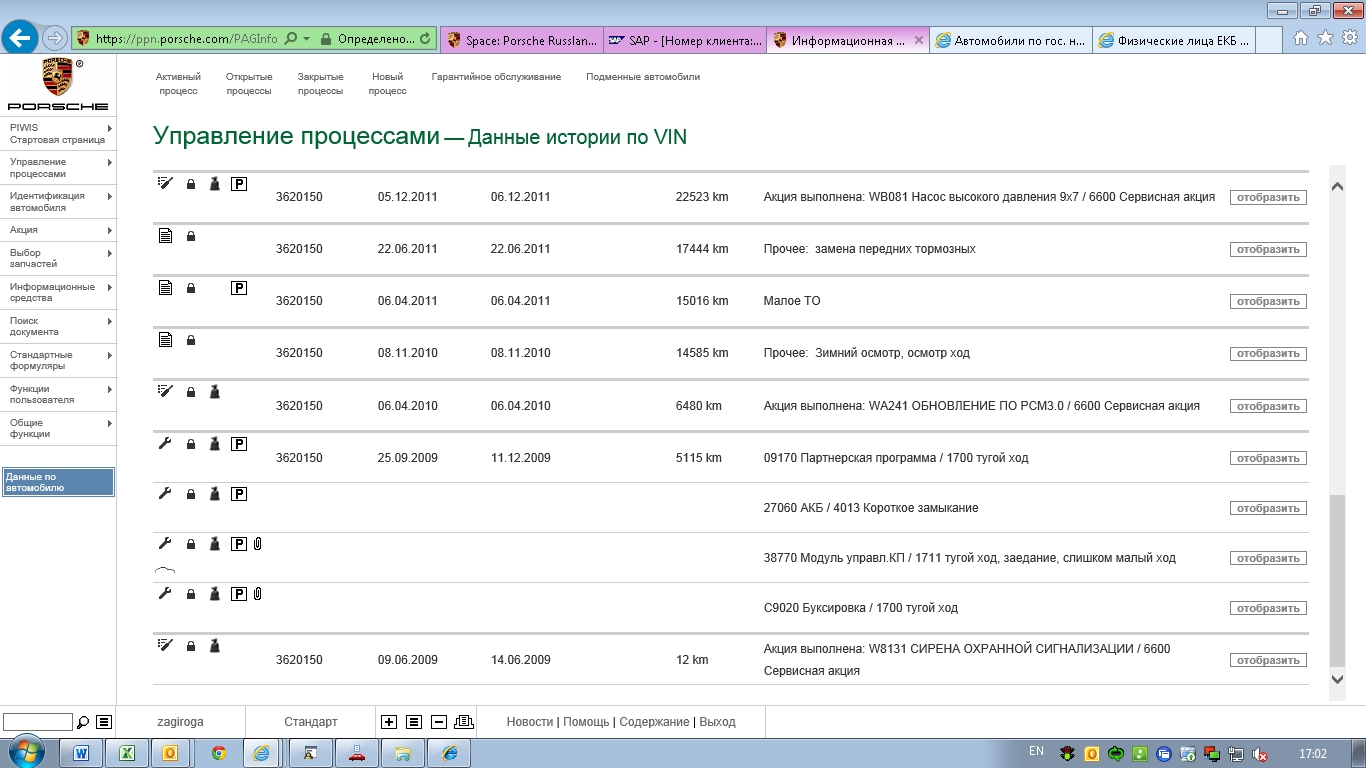Expand the Функции пользователя sidebar menu
Screen dimensions: 1366x768
(x=58, y=395)
